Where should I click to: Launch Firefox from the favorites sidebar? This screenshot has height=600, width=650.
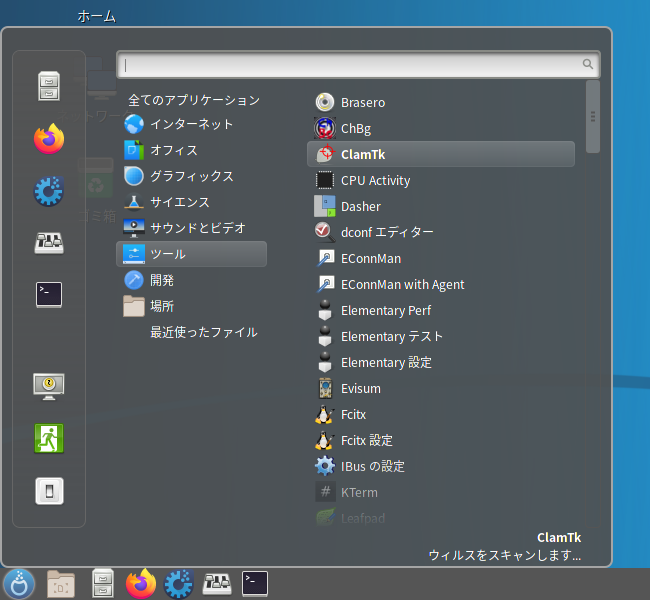49,139
